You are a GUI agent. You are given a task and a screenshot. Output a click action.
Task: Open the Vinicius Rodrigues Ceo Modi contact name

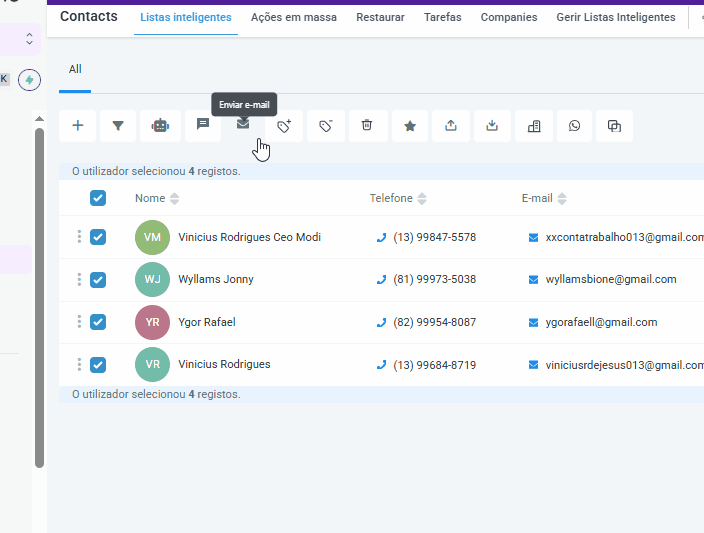click(x=249, y=237)
